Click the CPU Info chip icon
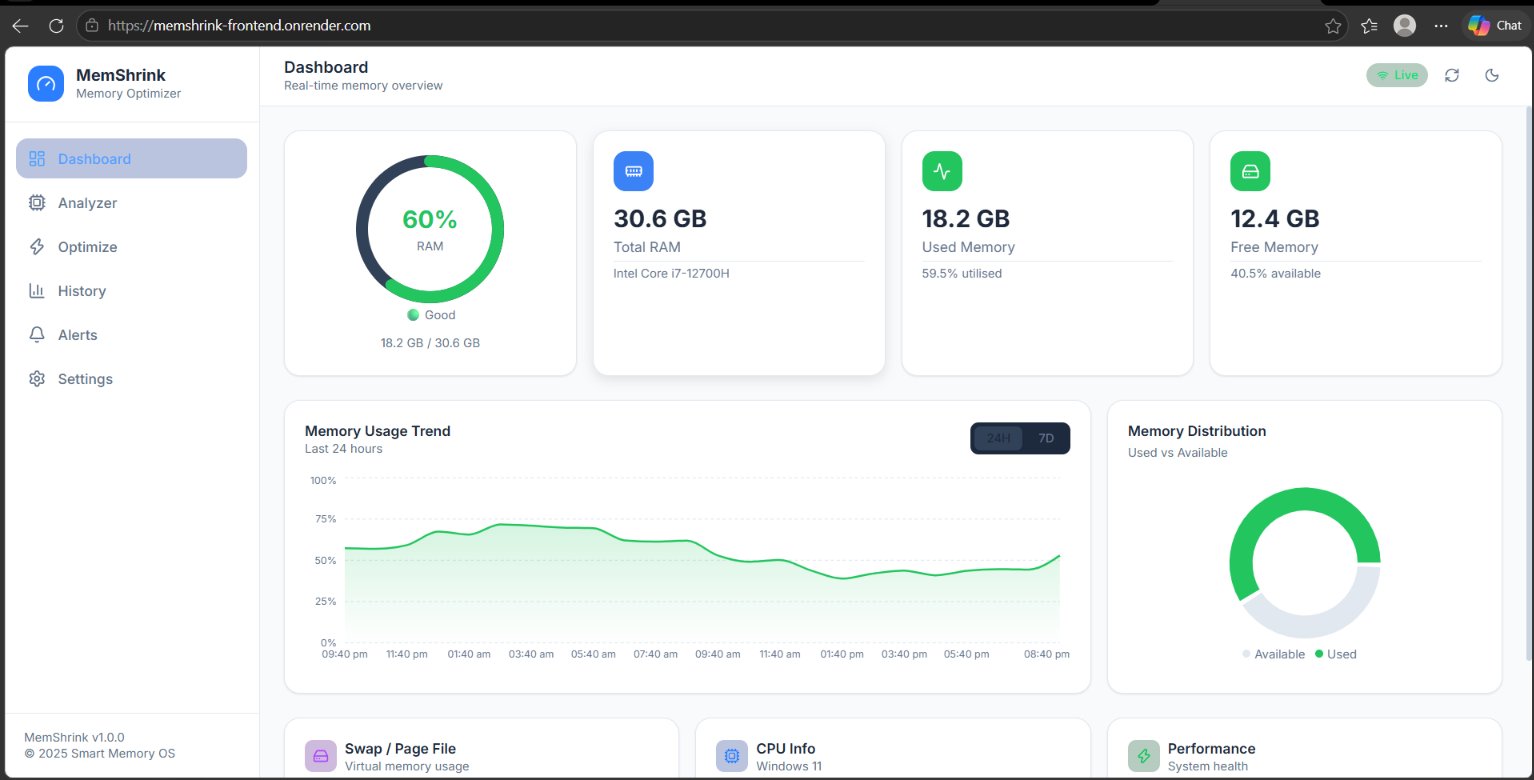This screenshot has width=1534, height=780. pos(732,756)
